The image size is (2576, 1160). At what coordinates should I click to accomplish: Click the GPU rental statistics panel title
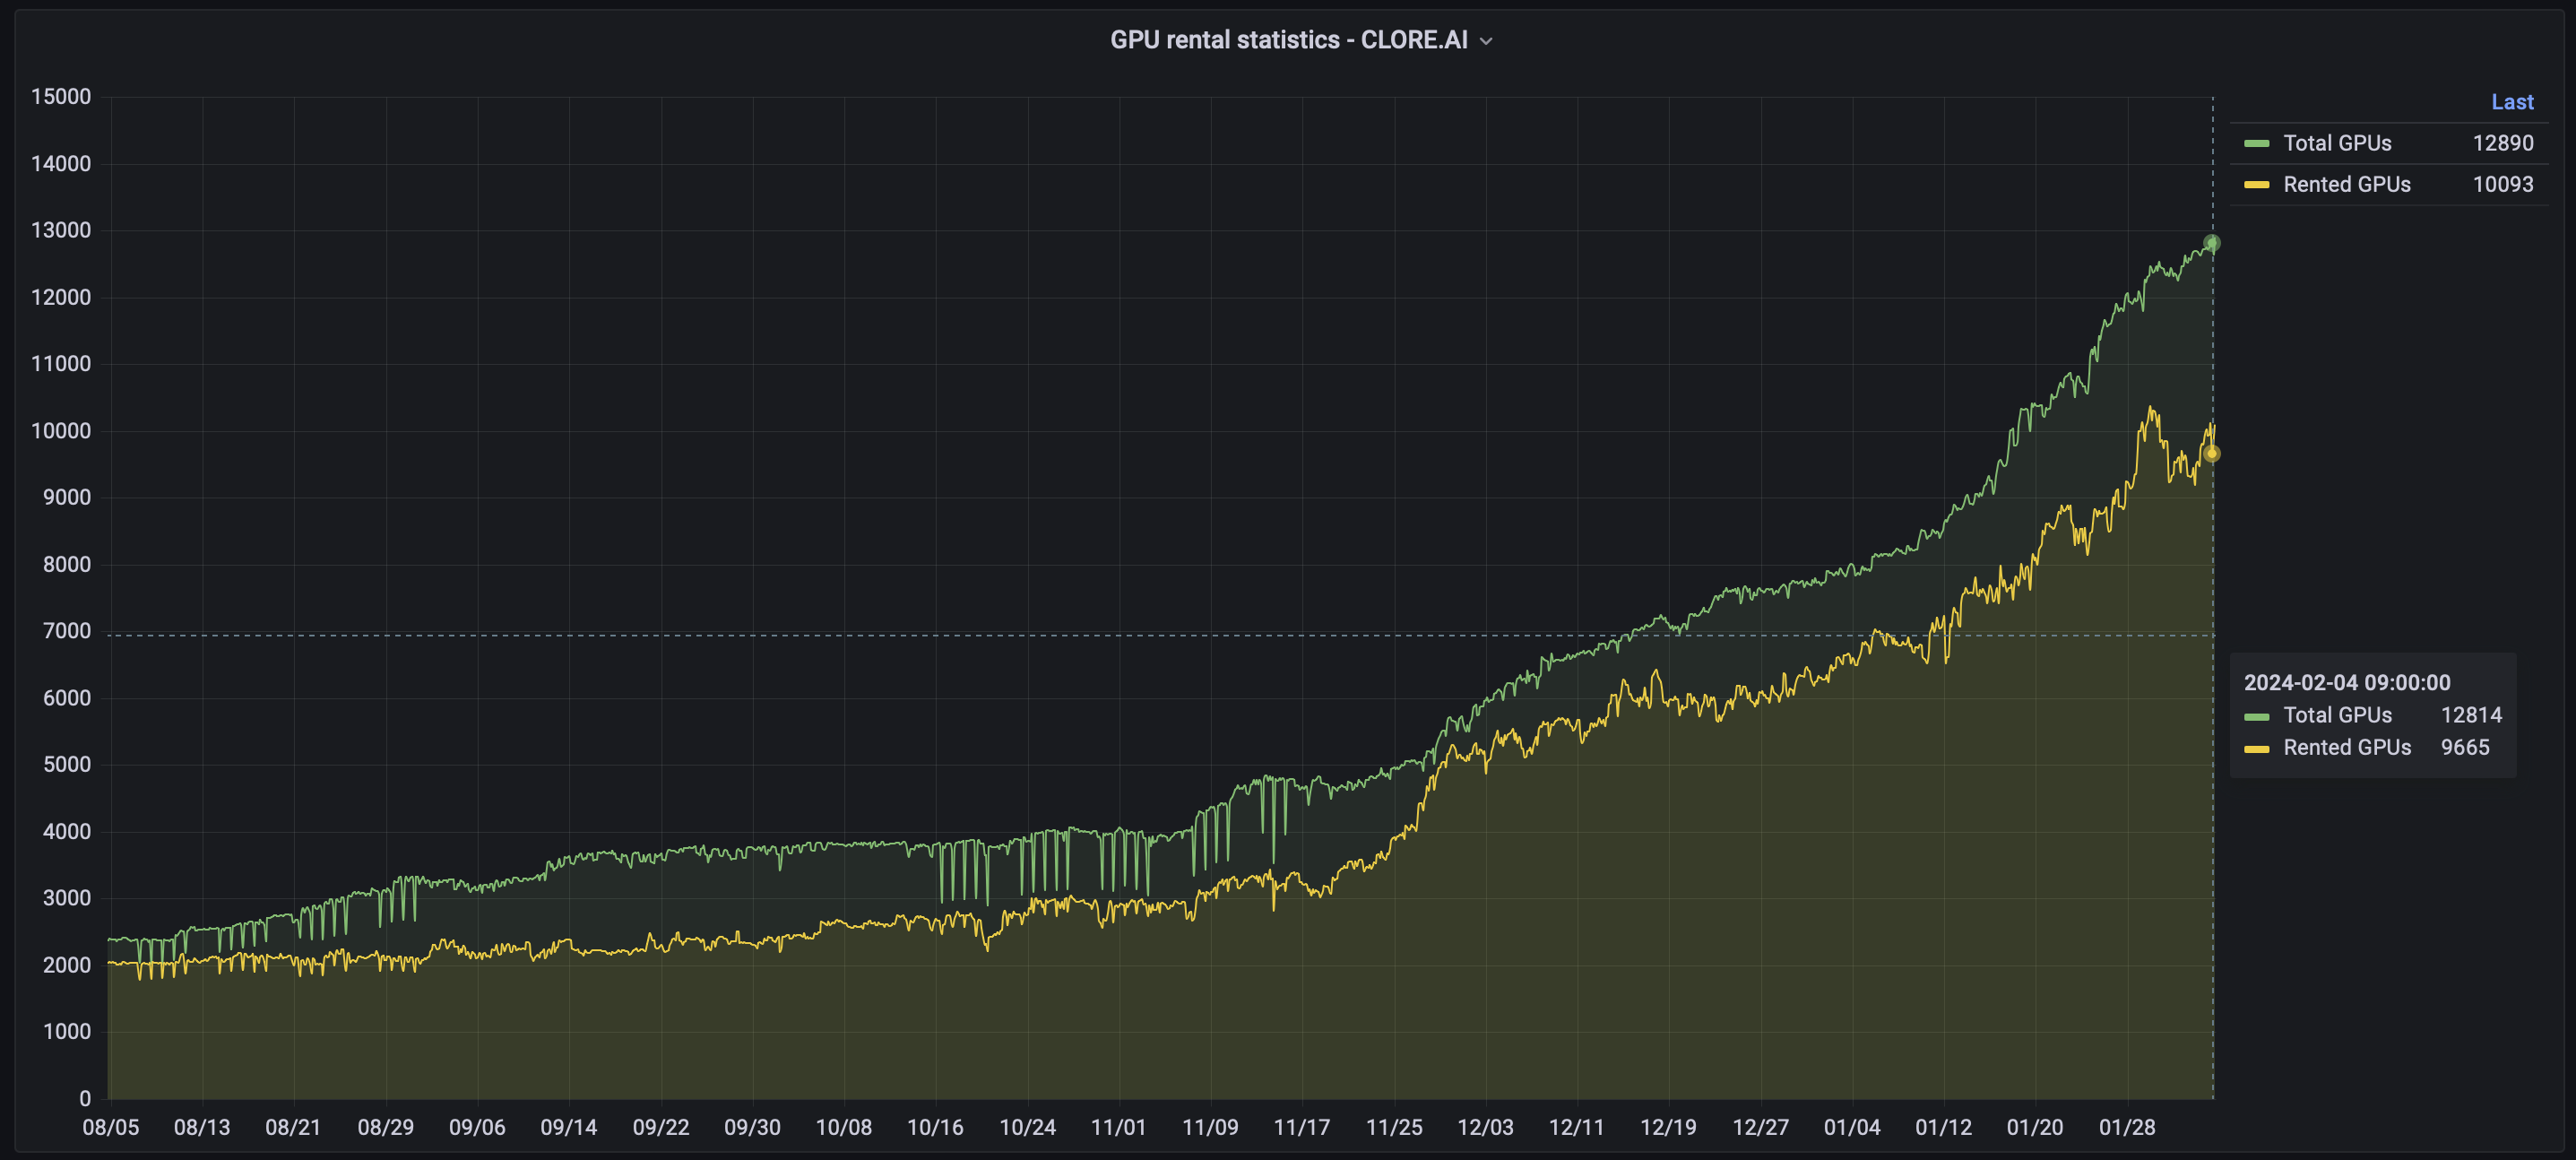1288,40
